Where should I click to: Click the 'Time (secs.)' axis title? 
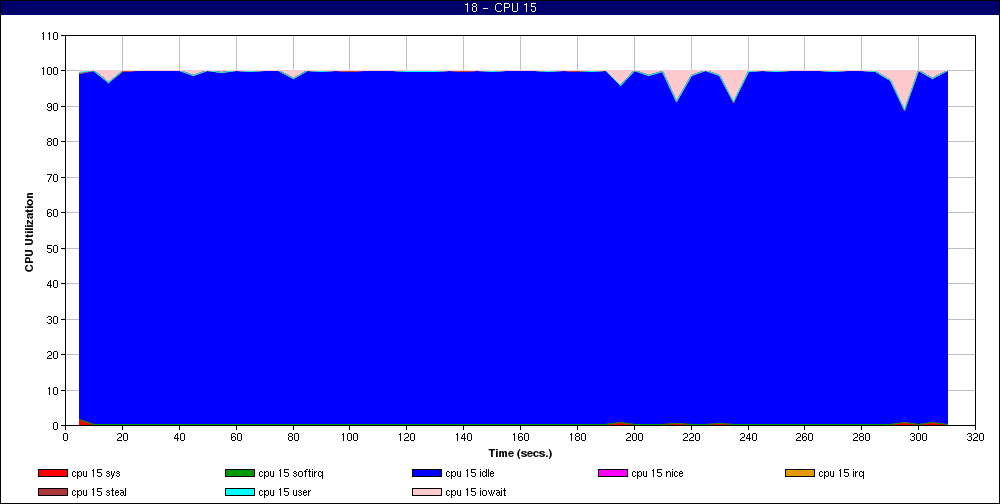click(520, 454)
